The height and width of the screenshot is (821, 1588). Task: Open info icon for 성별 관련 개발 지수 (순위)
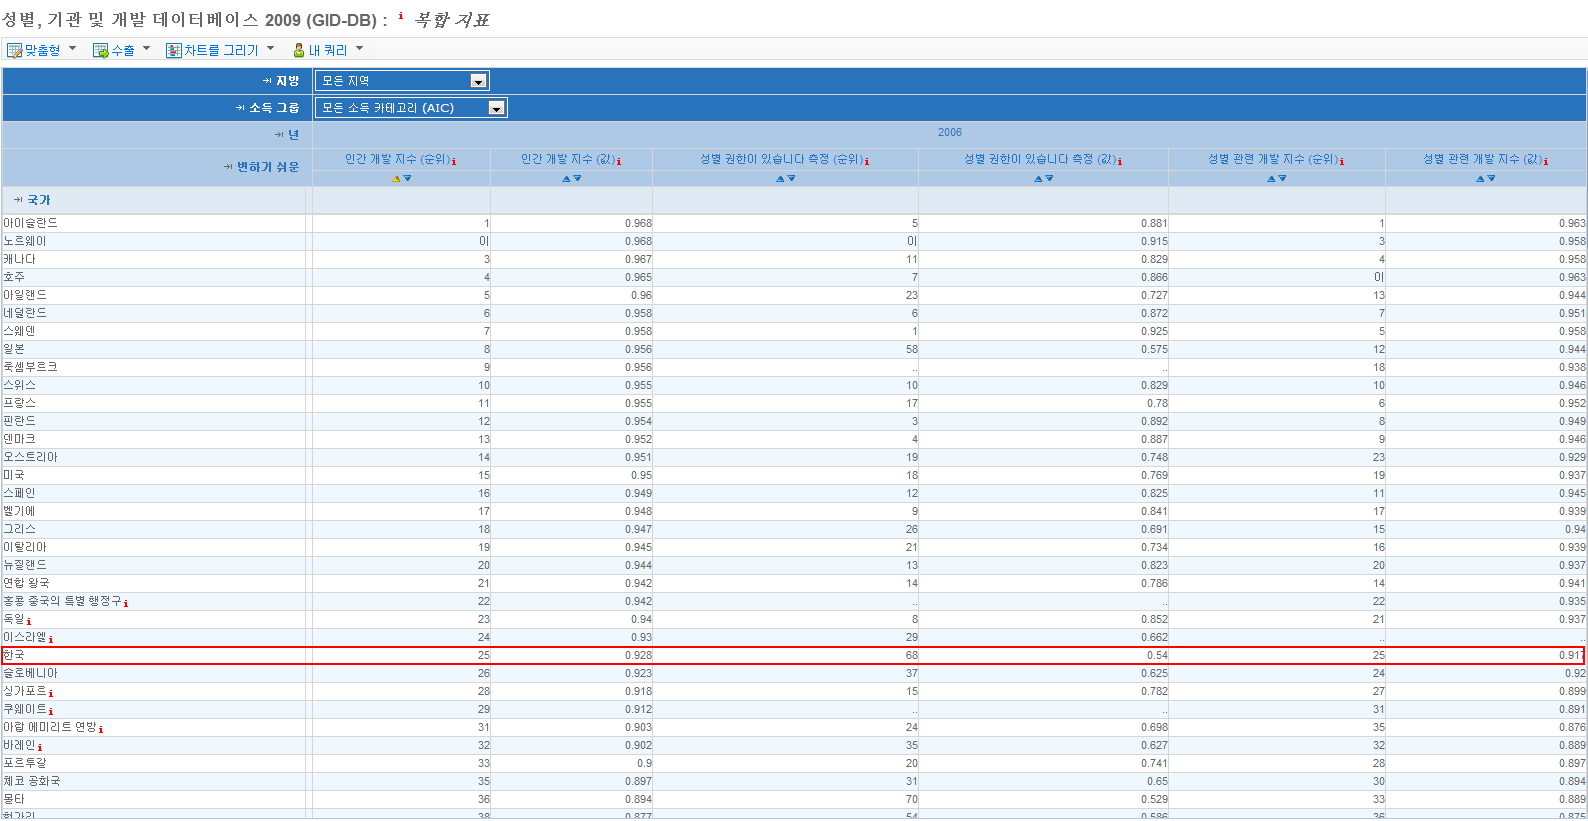pyautogui.click(x=1342, y=161)
